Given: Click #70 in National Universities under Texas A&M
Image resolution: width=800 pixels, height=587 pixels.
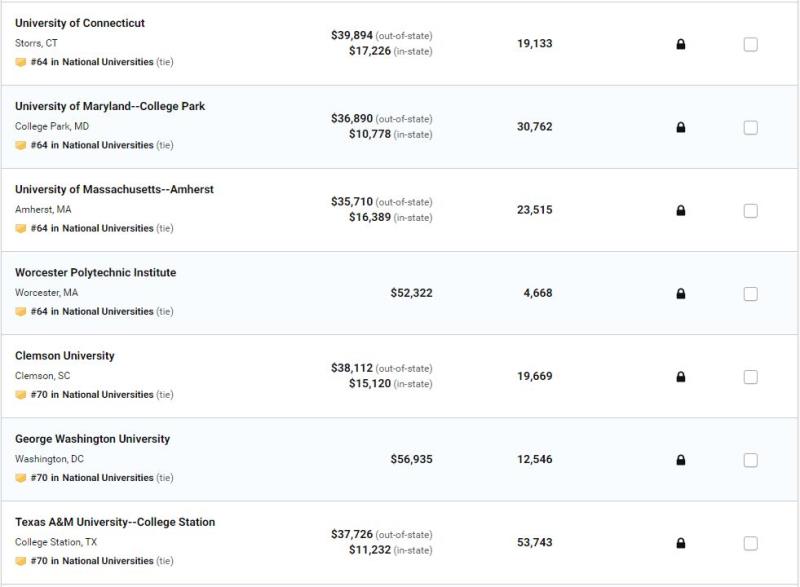Looking at the screenshot, I should [x=92, y=560].
